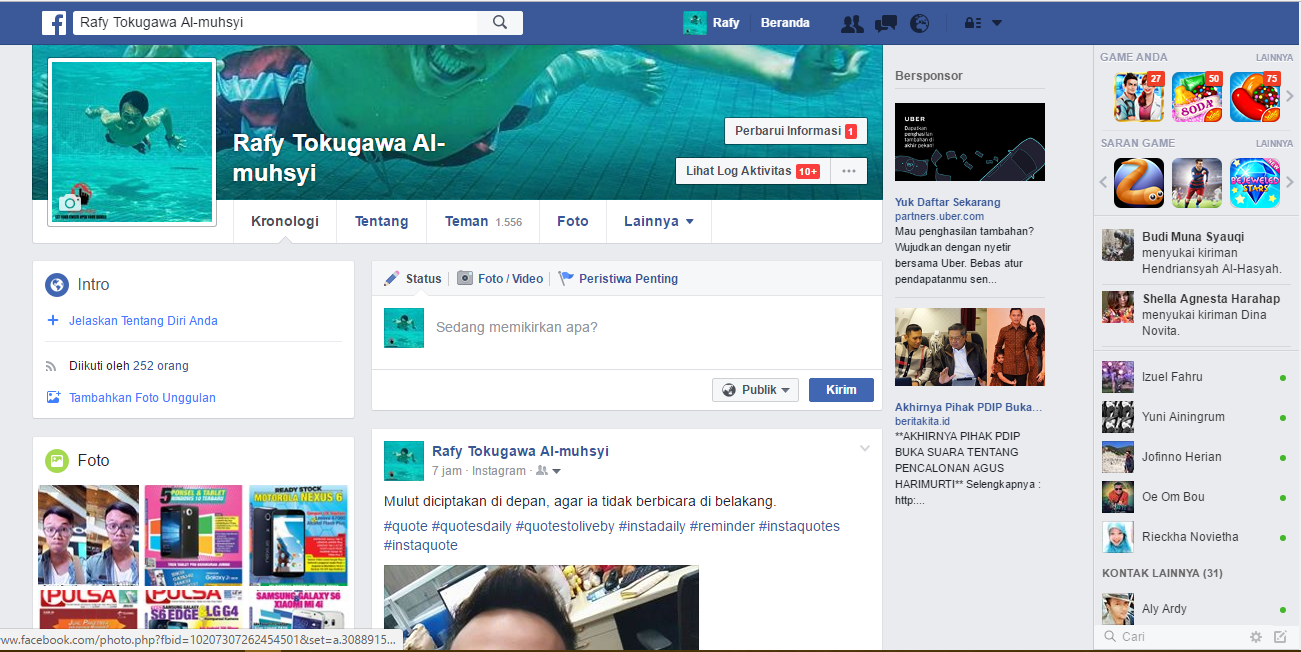Select Peristiwa Penting composer option
This screenshot has width=1301, height=652.
tap(618, 279)
